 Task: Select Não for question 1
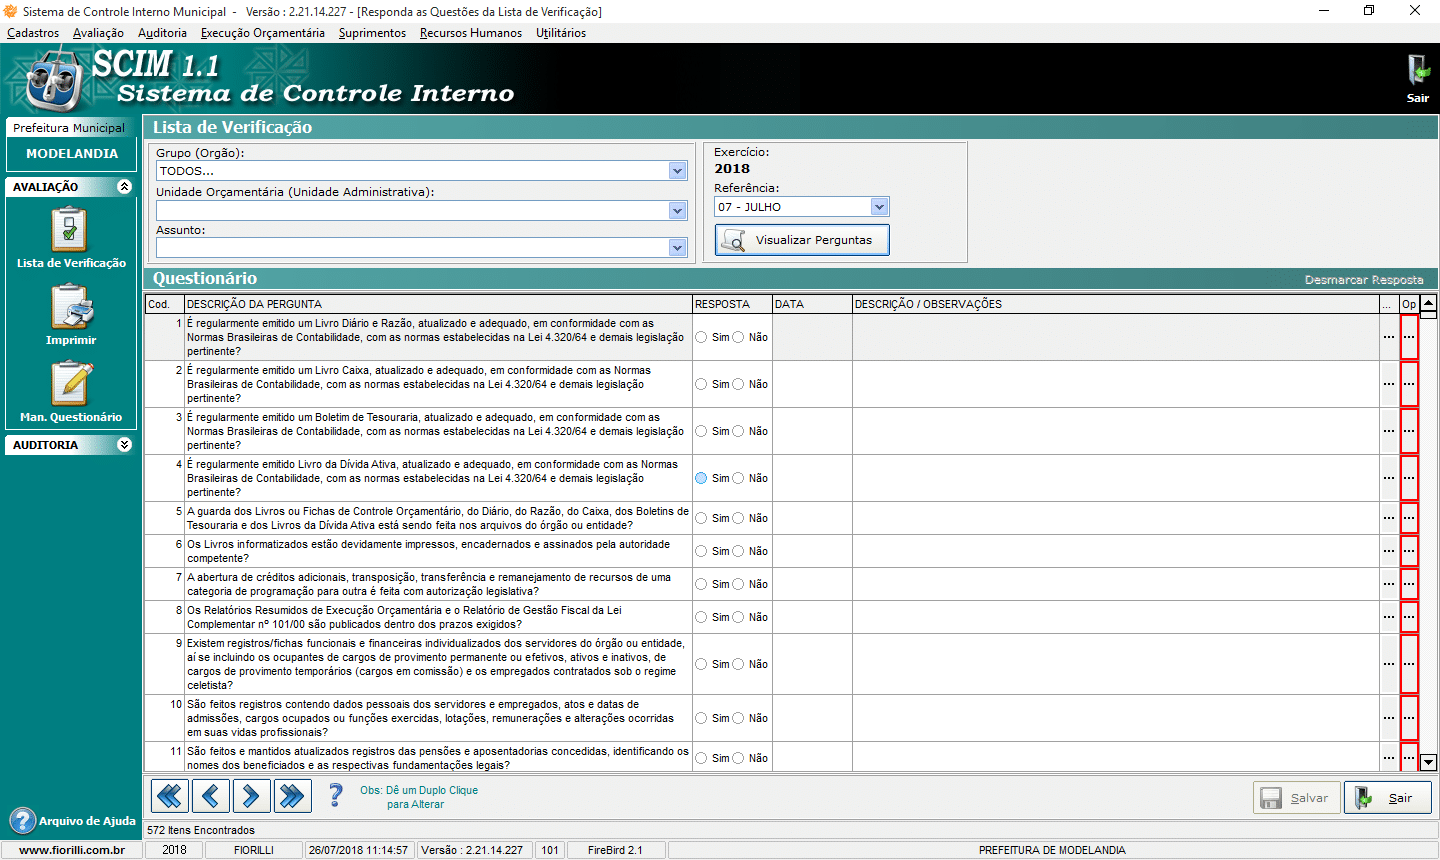[x=739, y=337]
